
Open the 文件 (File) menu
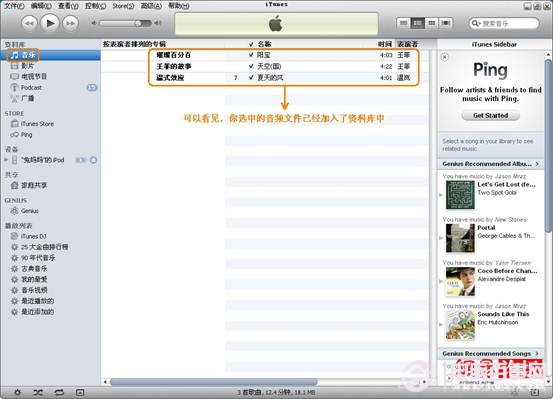coord(14,6)
